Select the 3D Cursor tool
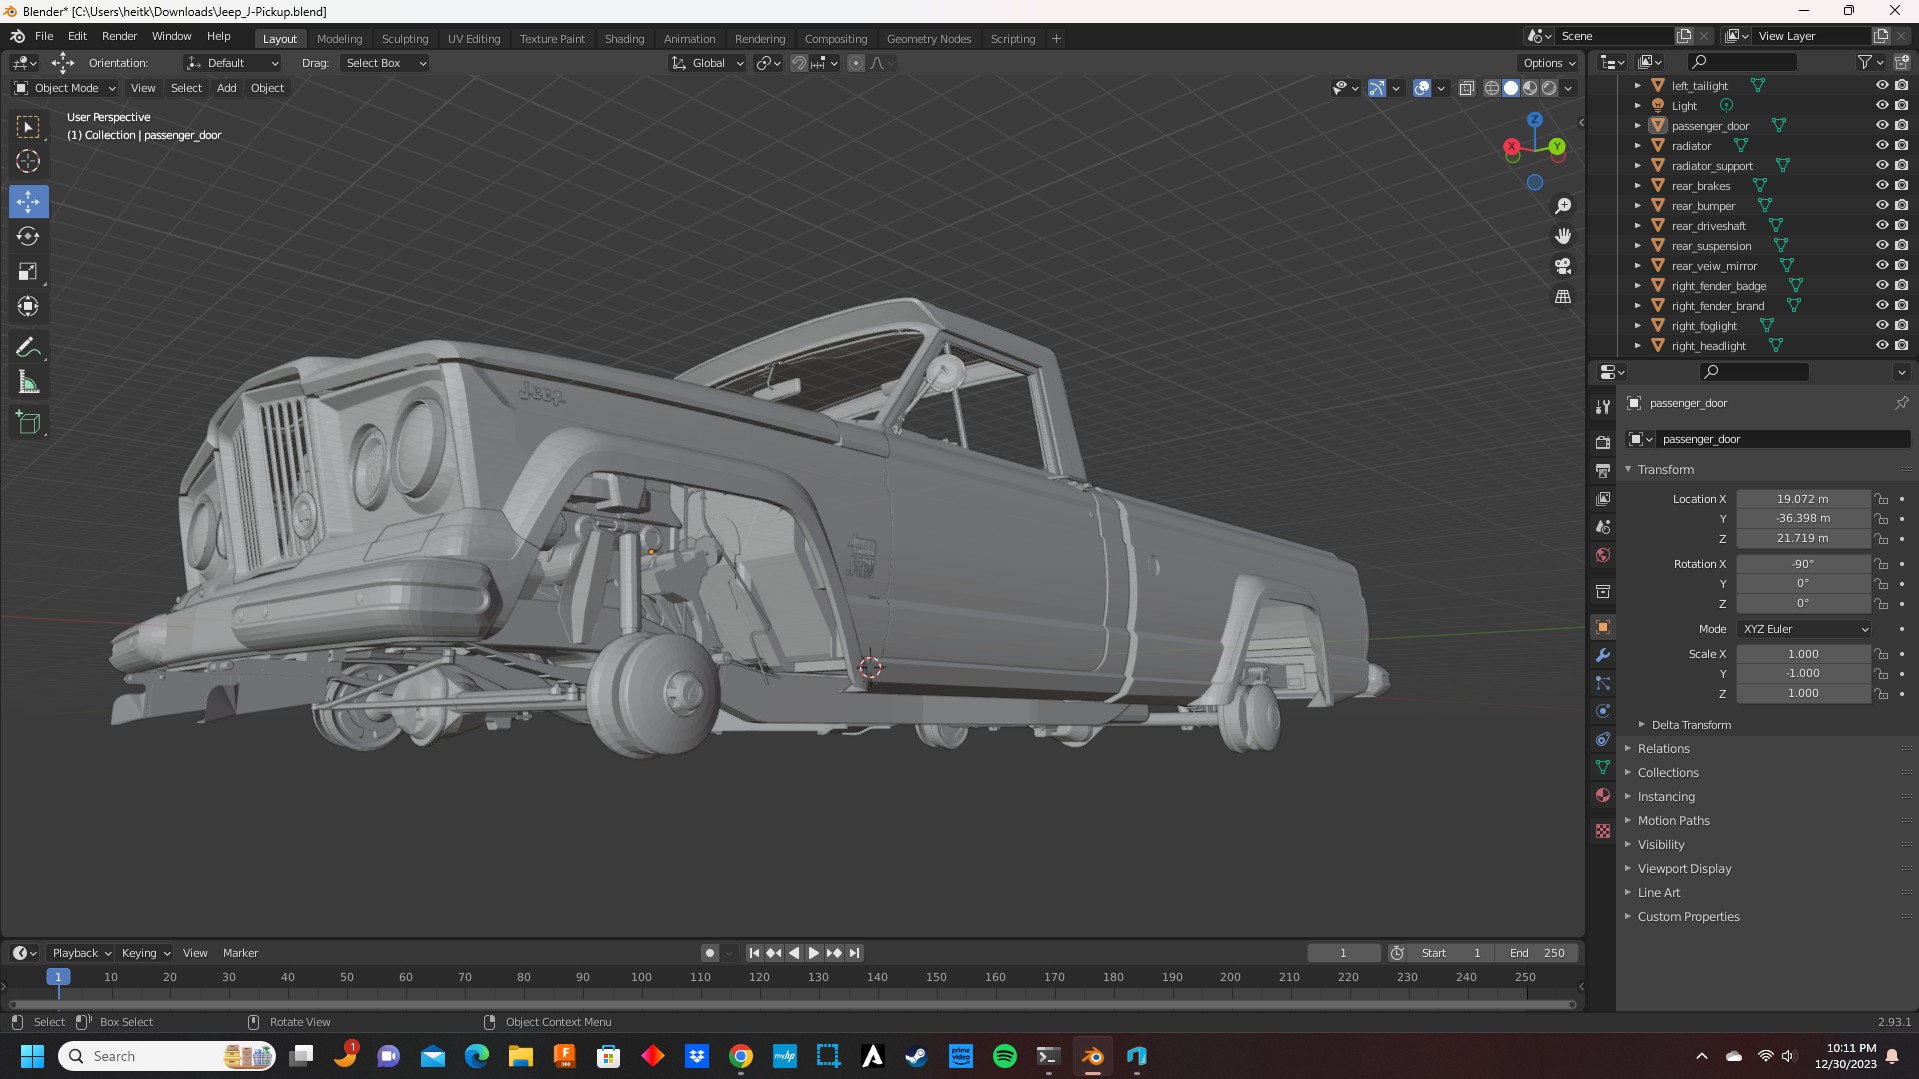The image size is (1919, 1079). pos(28,161)
